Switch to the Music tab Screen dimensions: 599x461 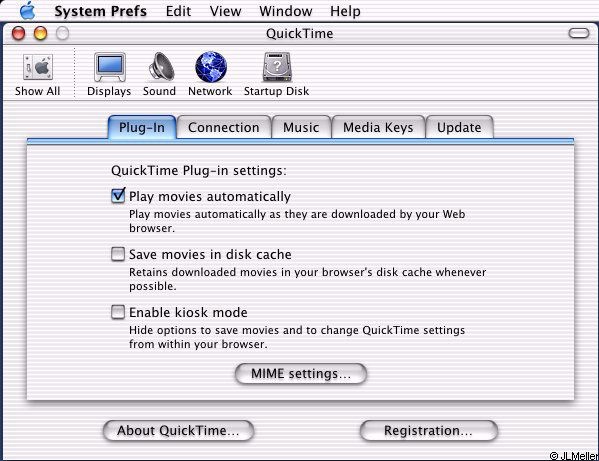click(x=301, y=127)
